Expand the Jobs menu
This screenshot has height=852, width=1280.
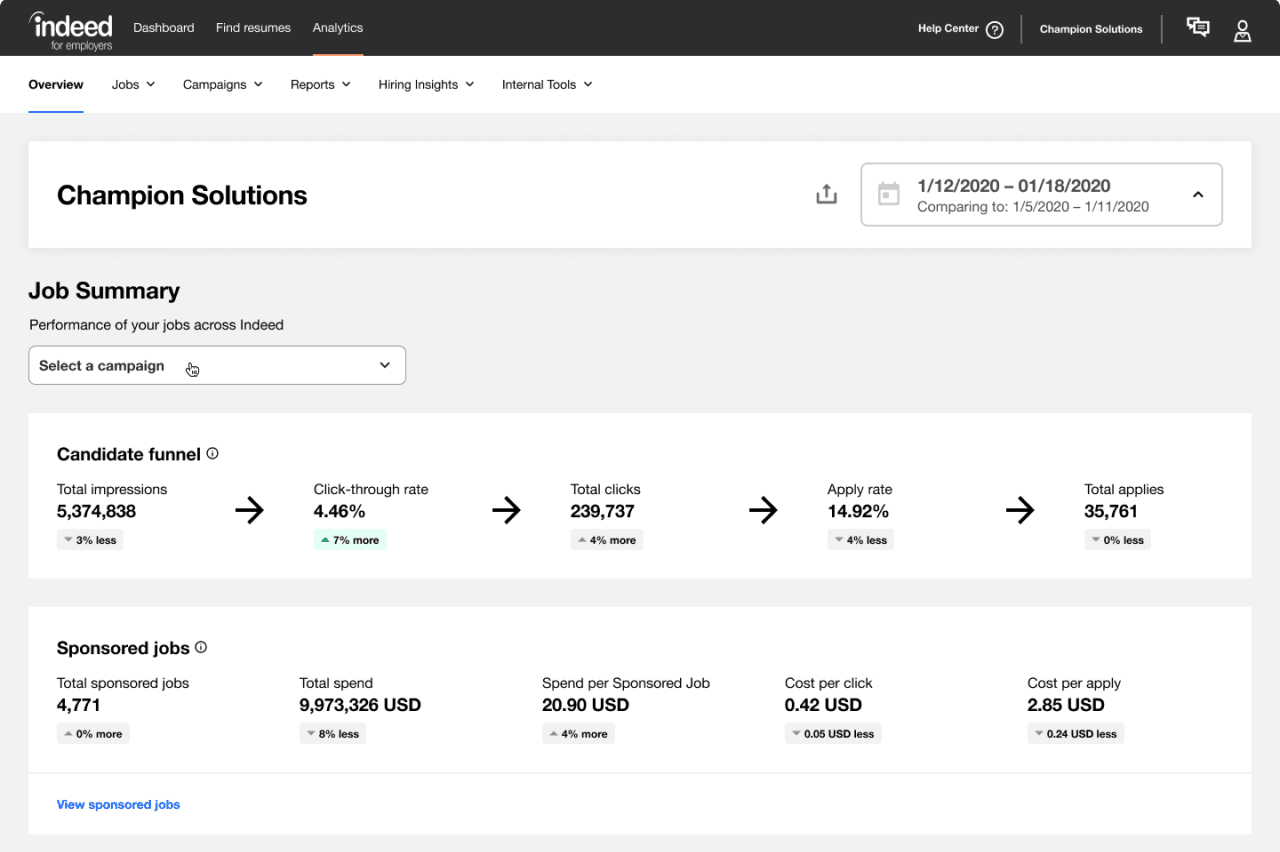133,85
